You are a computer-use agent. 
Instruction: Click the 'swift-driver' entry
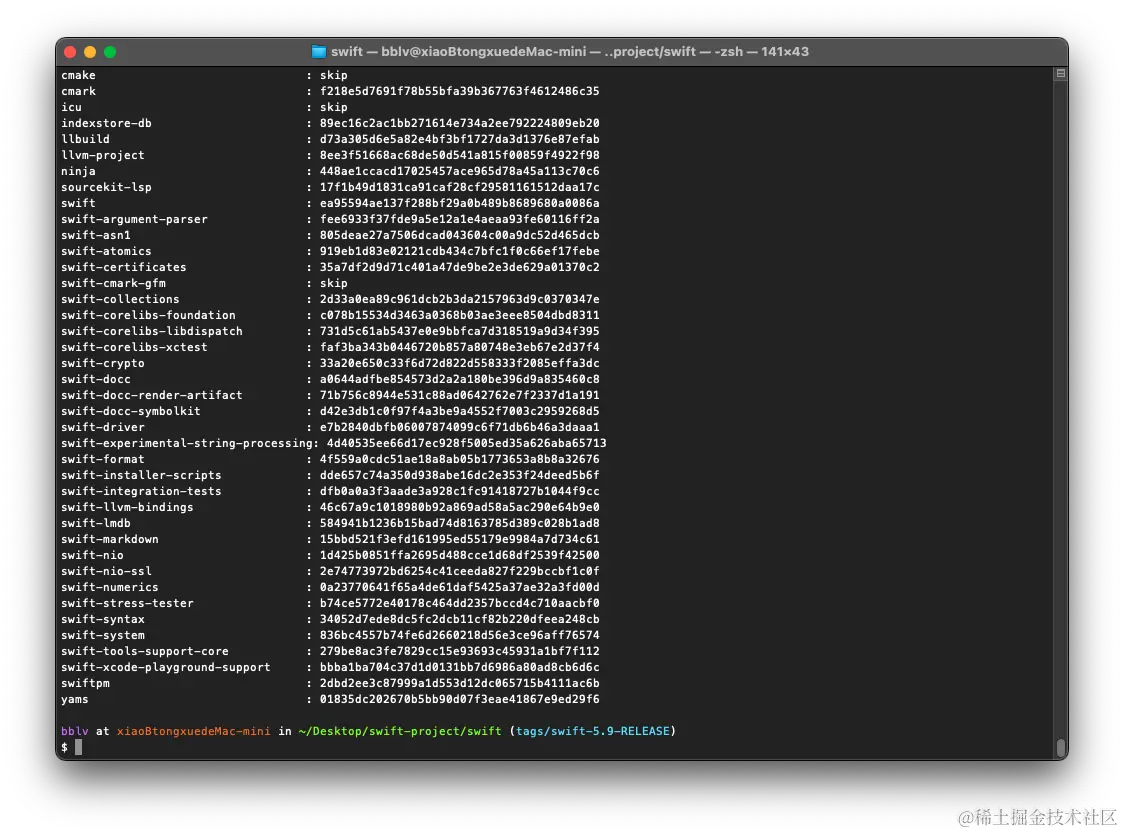103,427
